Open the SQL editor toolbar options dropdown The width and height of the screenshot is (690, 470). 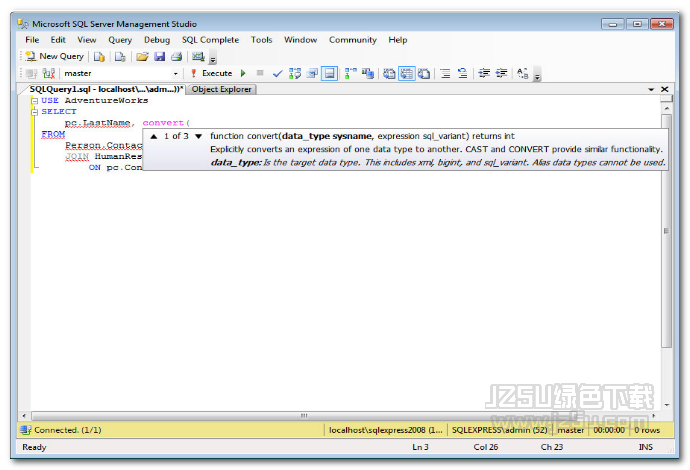click(x=537, y=75)
